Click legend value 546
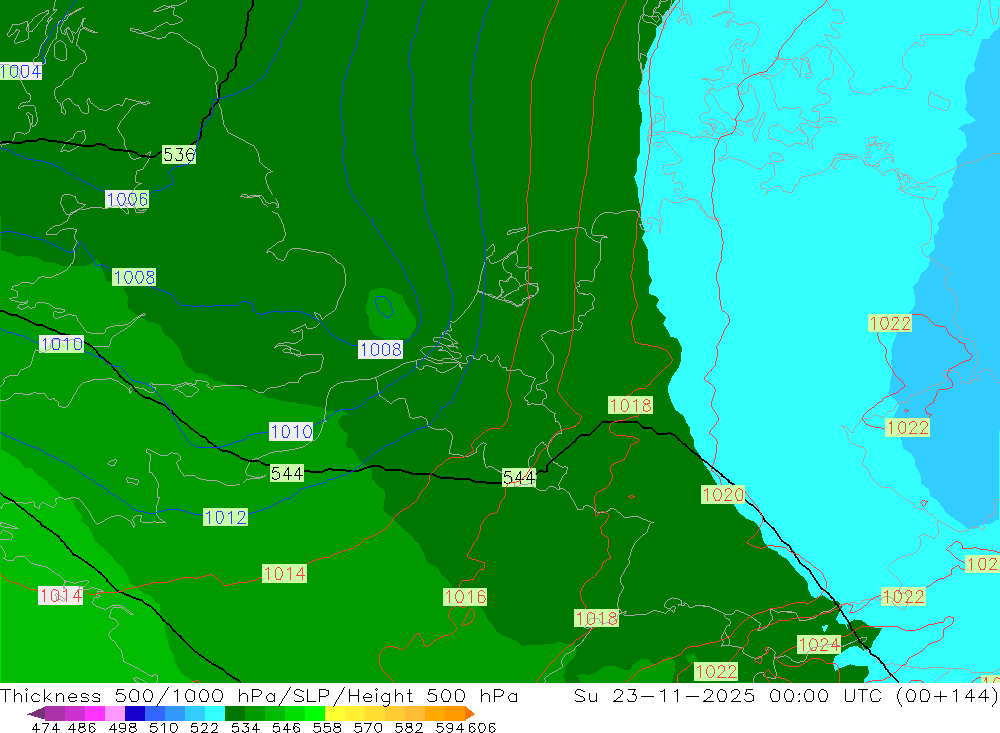This screenshot has width=1000, height=733. click(x=286, y=727)
